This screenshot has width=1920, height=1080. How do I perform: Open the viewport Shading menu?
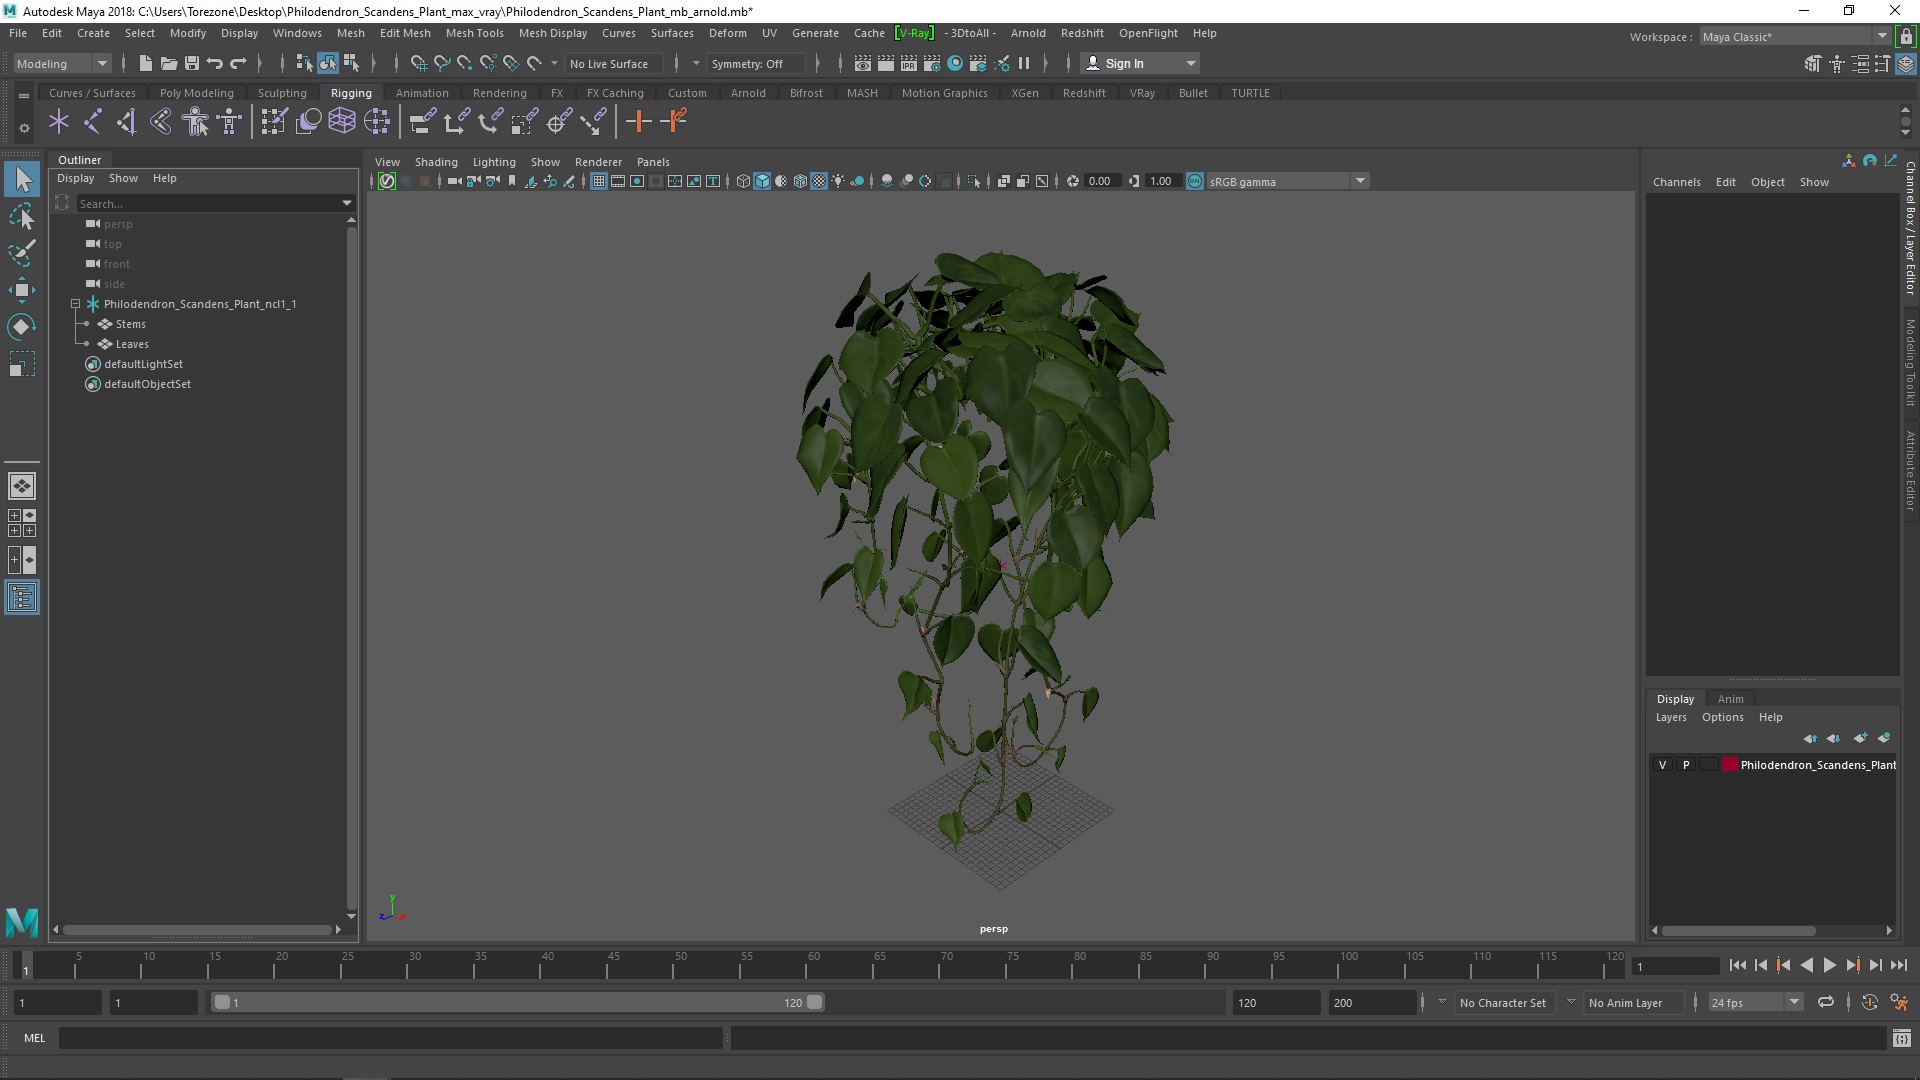436,162
